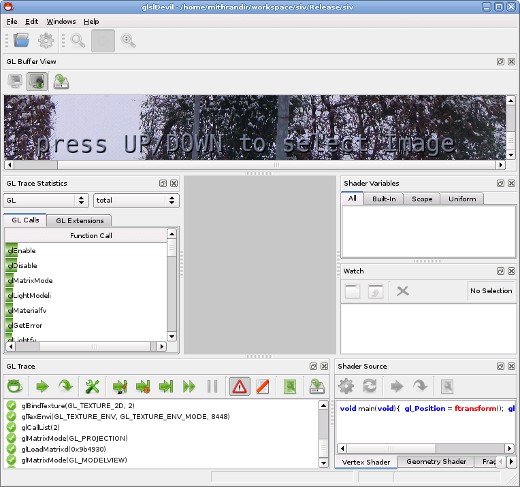
Task: Pause execution in GL Trace toolbar
Action: 212,387
